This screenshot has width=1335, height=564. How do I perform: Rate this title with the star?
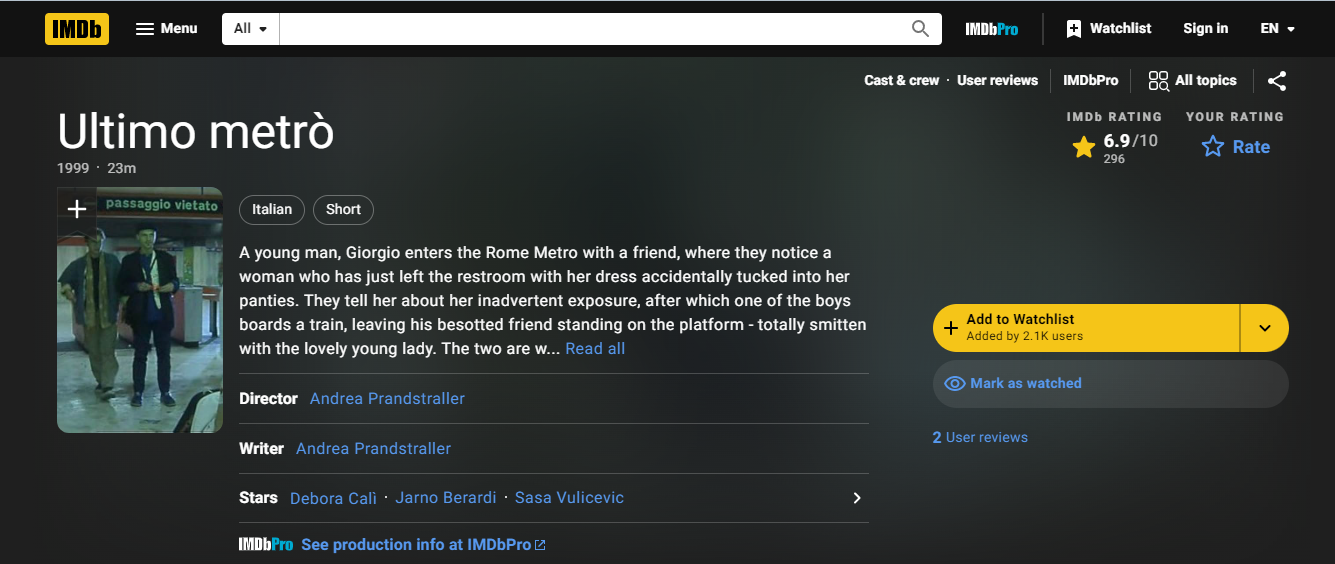coord(1235,147)
